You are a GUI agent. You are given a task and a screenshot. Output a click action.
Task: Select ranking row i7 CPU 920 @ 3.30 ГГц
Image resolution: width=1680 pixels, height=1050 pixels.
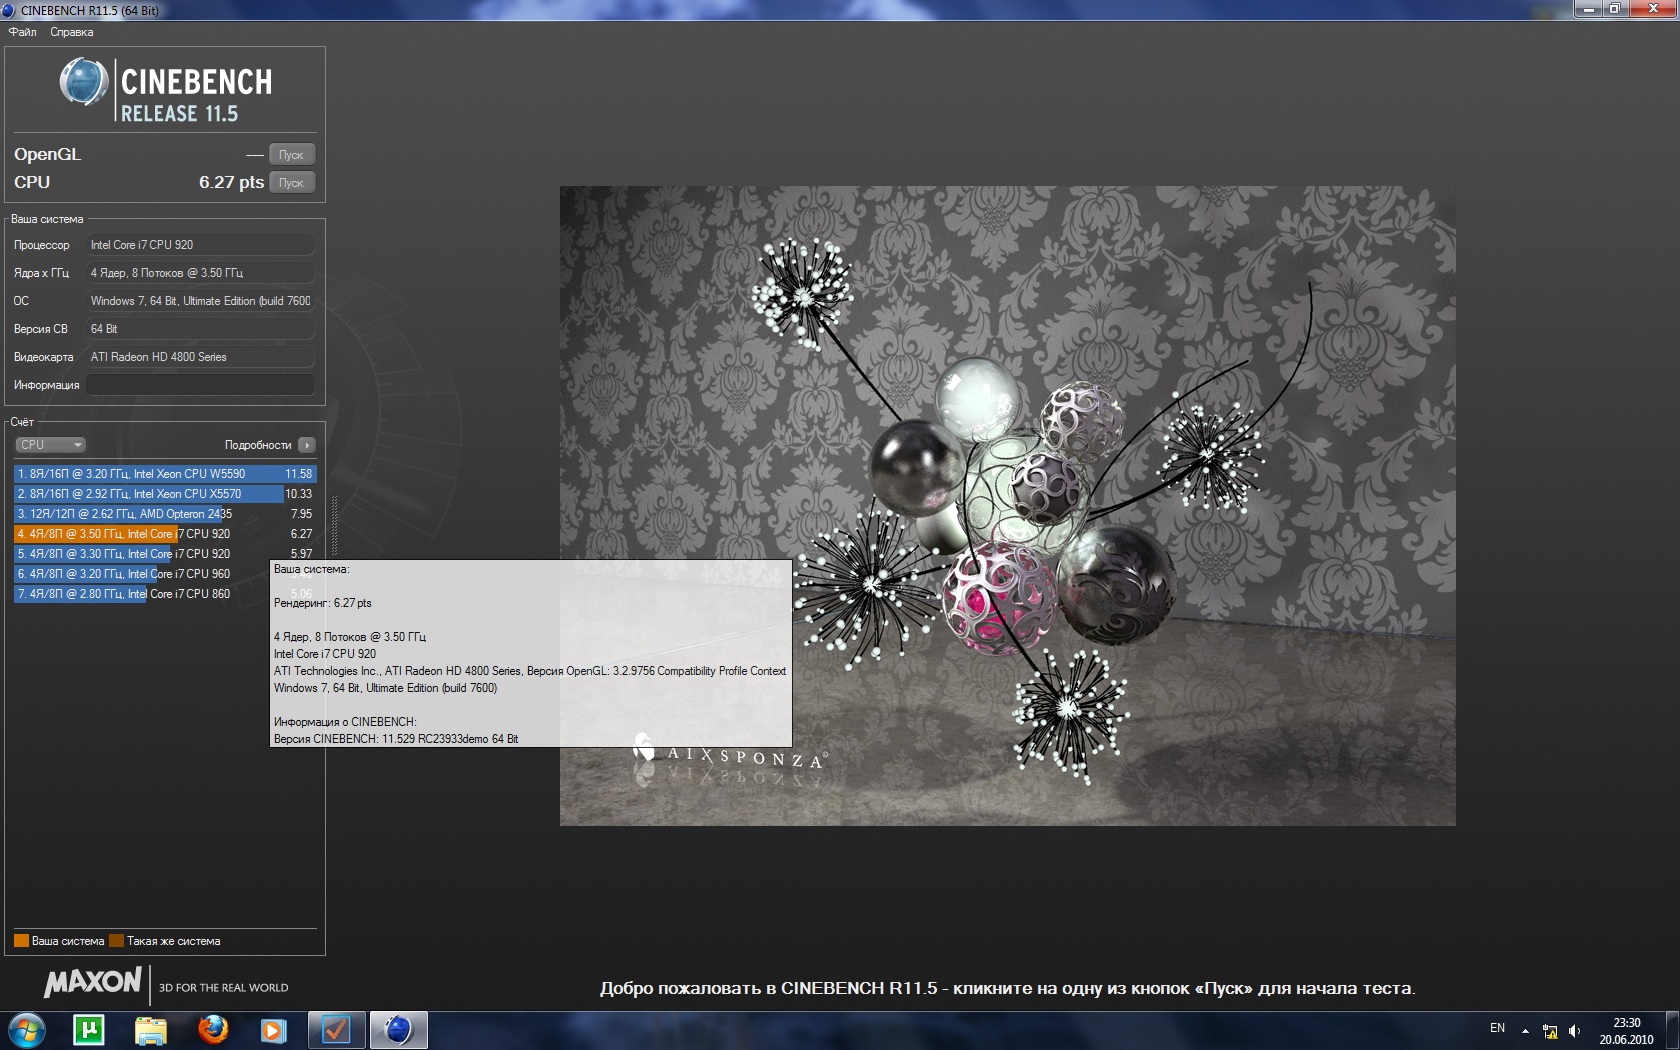click(x=165, y=554)
